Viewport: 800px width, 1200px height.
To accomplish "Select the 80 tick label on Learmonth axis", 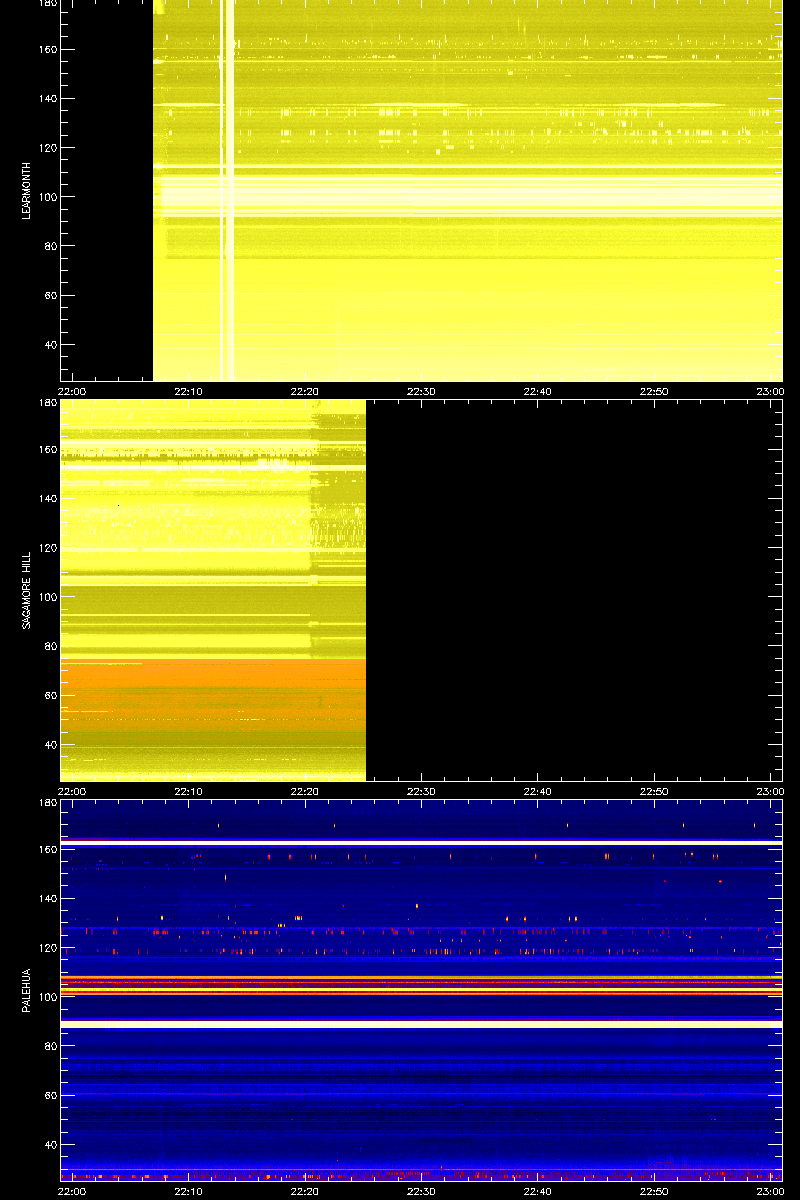I will pos(50,246).
